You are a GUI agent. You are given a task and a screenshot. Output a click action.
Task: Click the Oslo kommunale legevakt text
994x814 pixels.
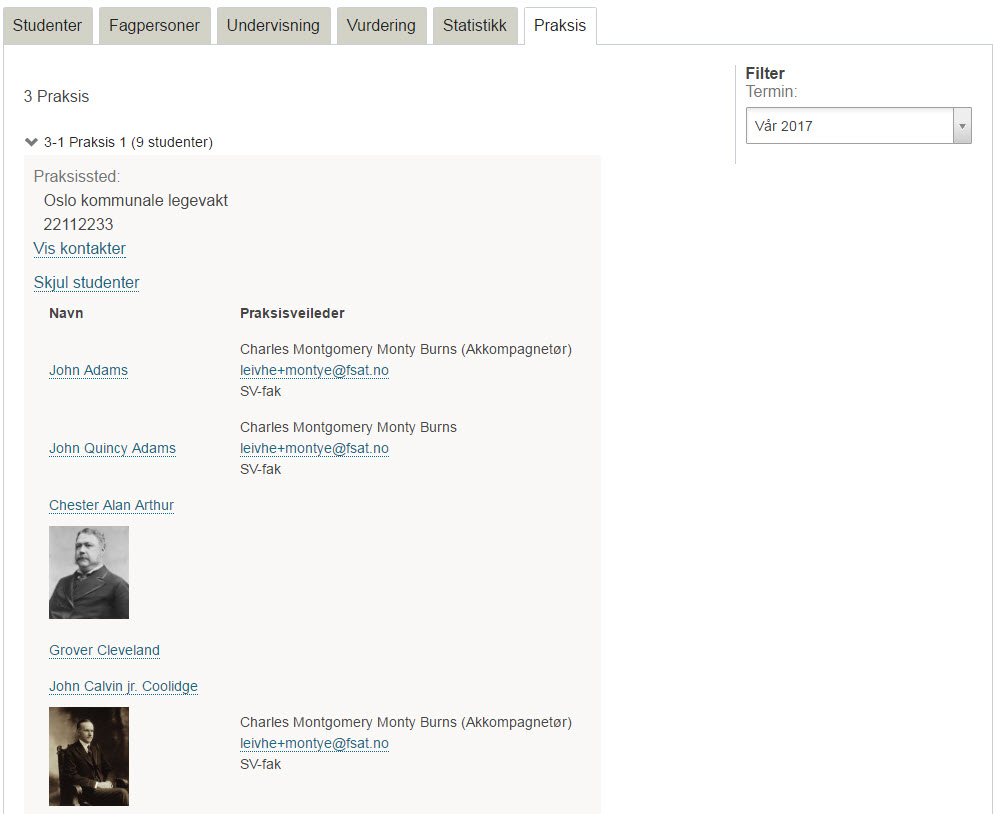136,200
